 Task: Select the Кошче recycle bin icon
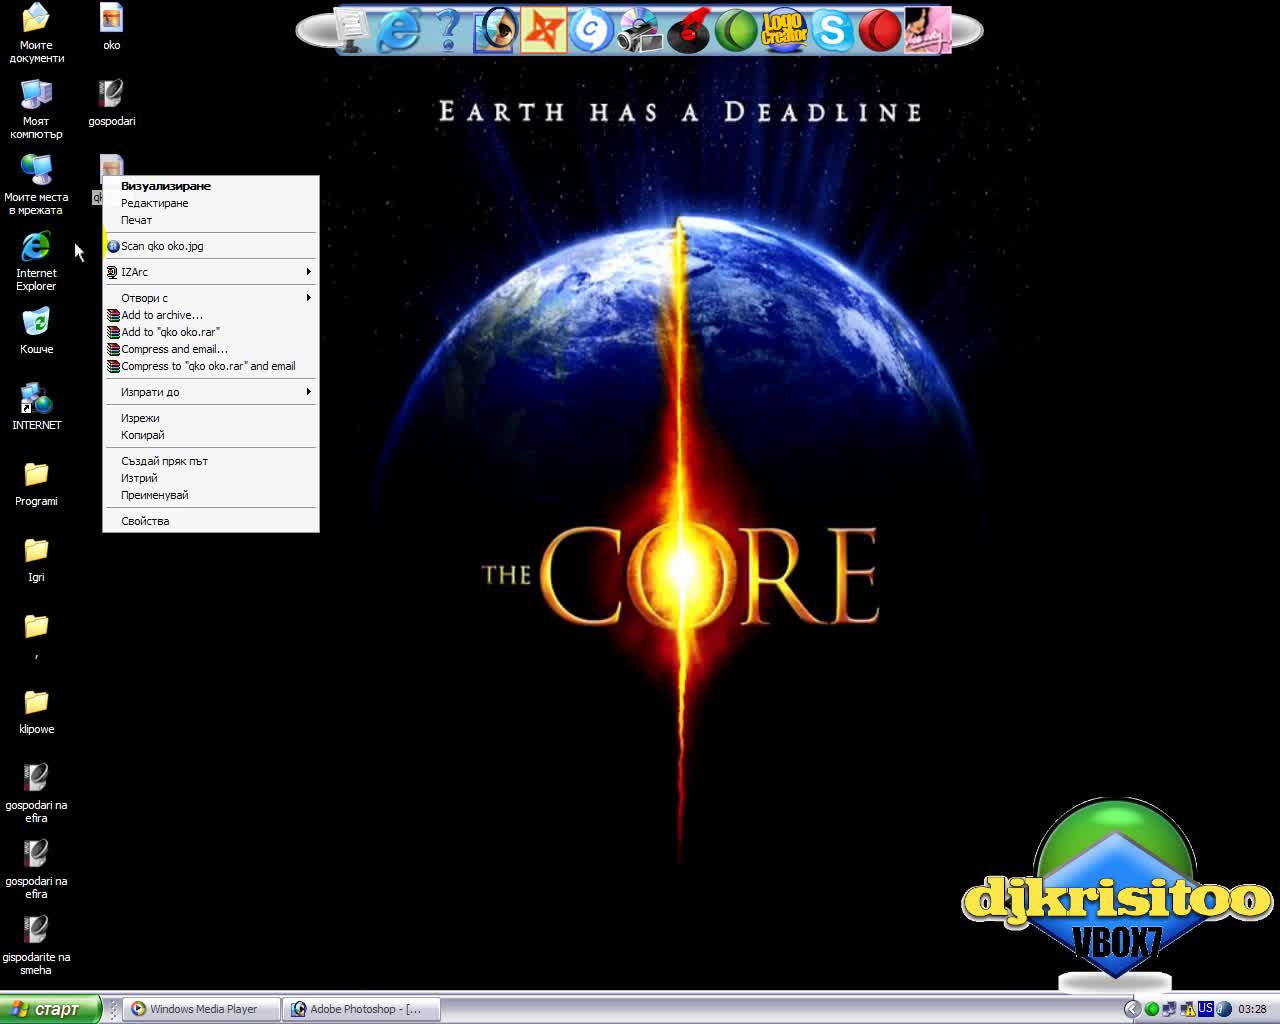click(36, 332)
